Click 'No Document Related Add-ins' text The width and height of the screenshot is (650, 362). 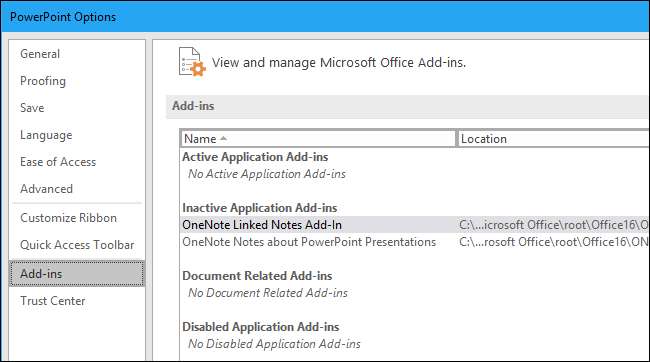click(x=268, y=293)
